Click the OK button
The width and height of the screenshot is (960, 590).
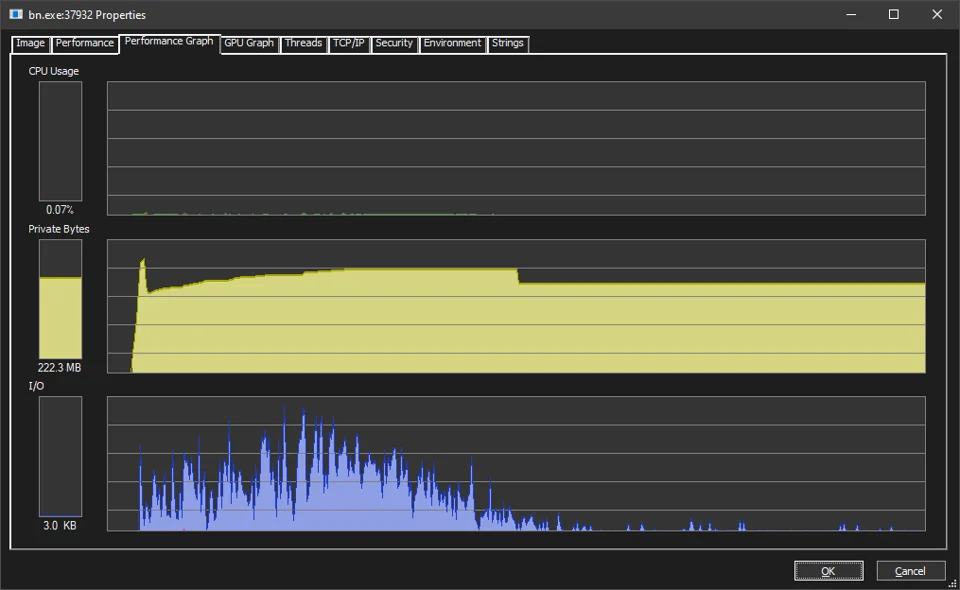828,570
